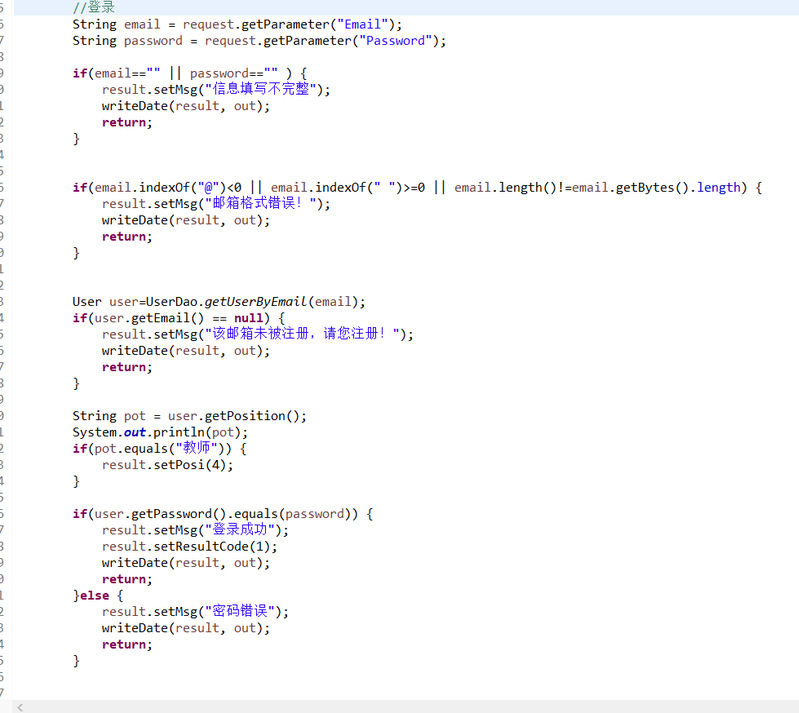The height and width of the screenshot is (713, 799).
Task: Click the blue length field after getBytes()
Action: (718, 187)
